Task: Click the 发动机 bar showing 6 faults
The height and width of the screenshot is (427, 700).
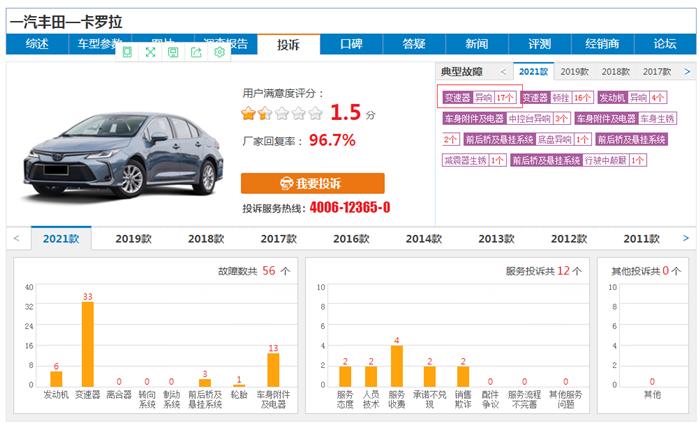Action: 56,379
